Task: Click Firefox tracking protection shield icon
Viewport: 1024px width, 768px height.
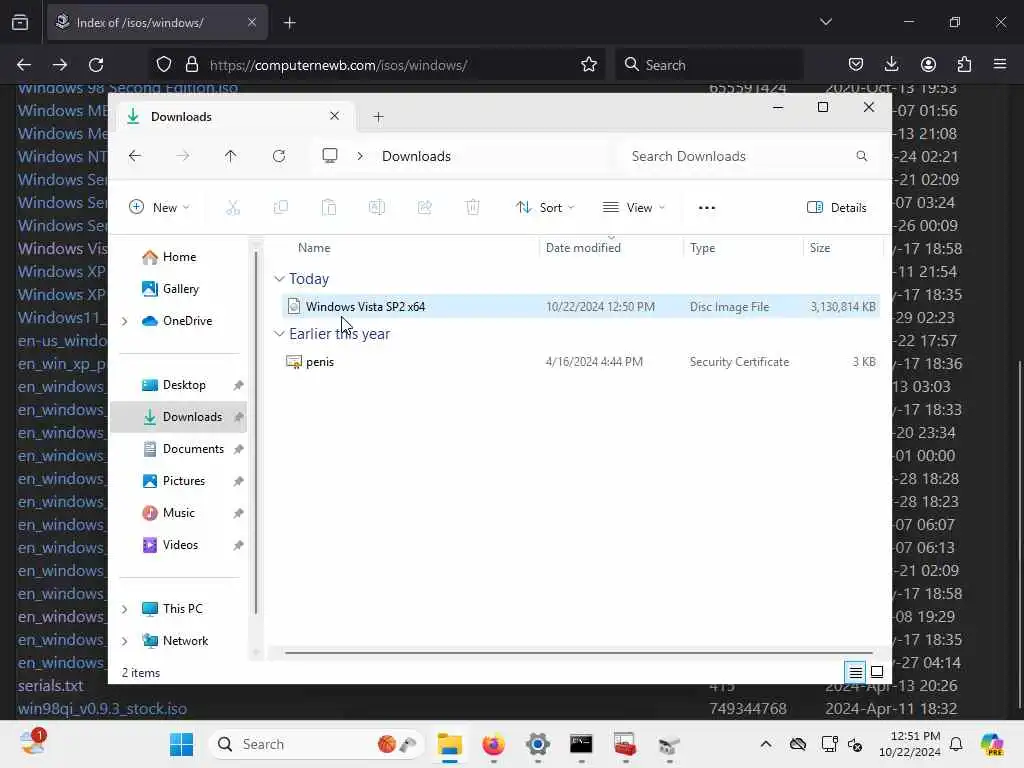Action: (x=164, y=65)
